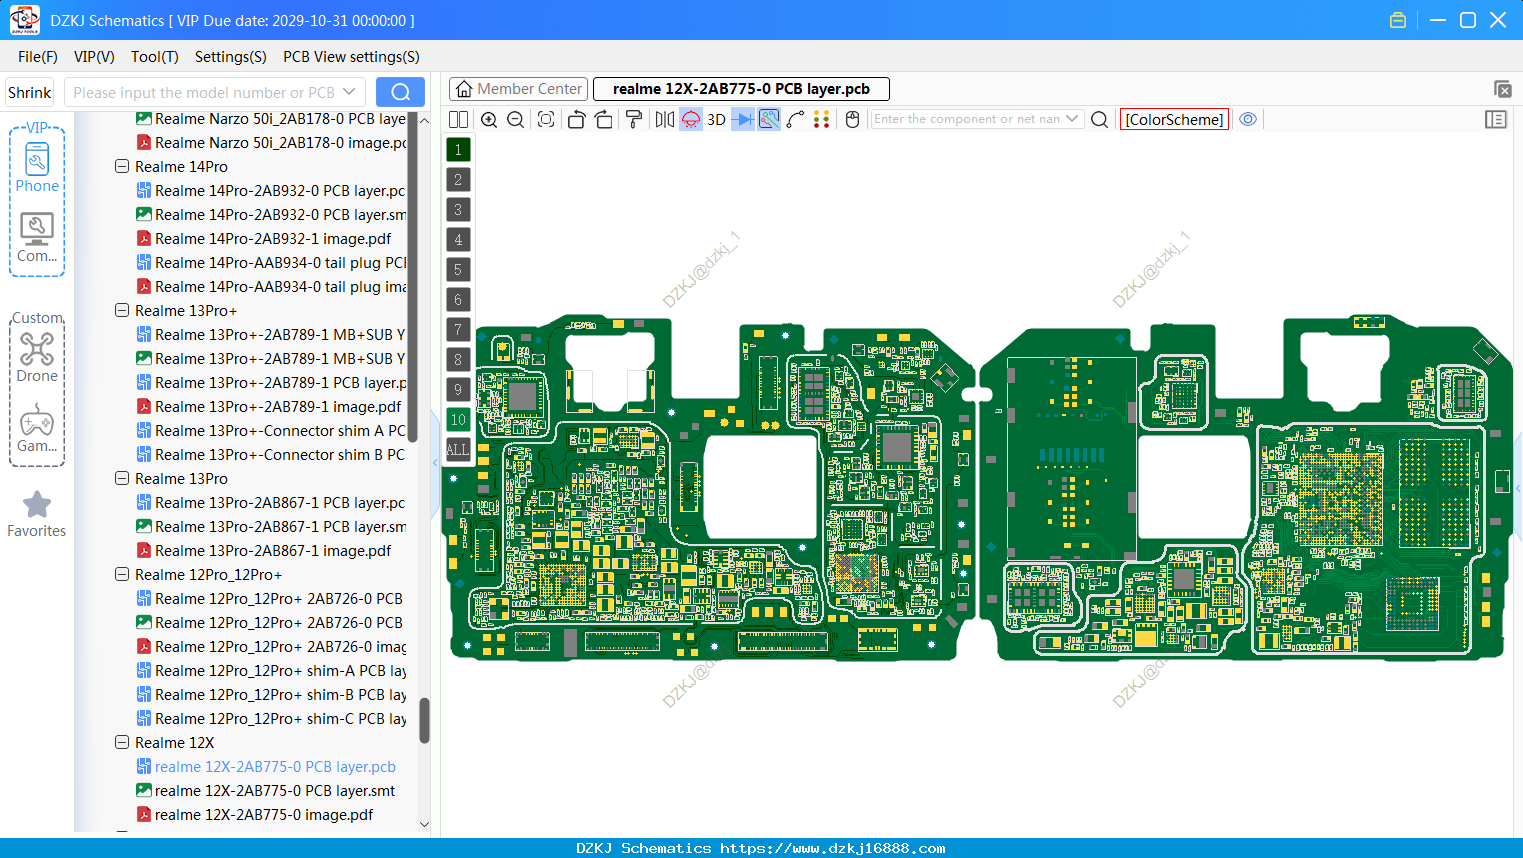Select the paint roller format tool

point(634,119)
